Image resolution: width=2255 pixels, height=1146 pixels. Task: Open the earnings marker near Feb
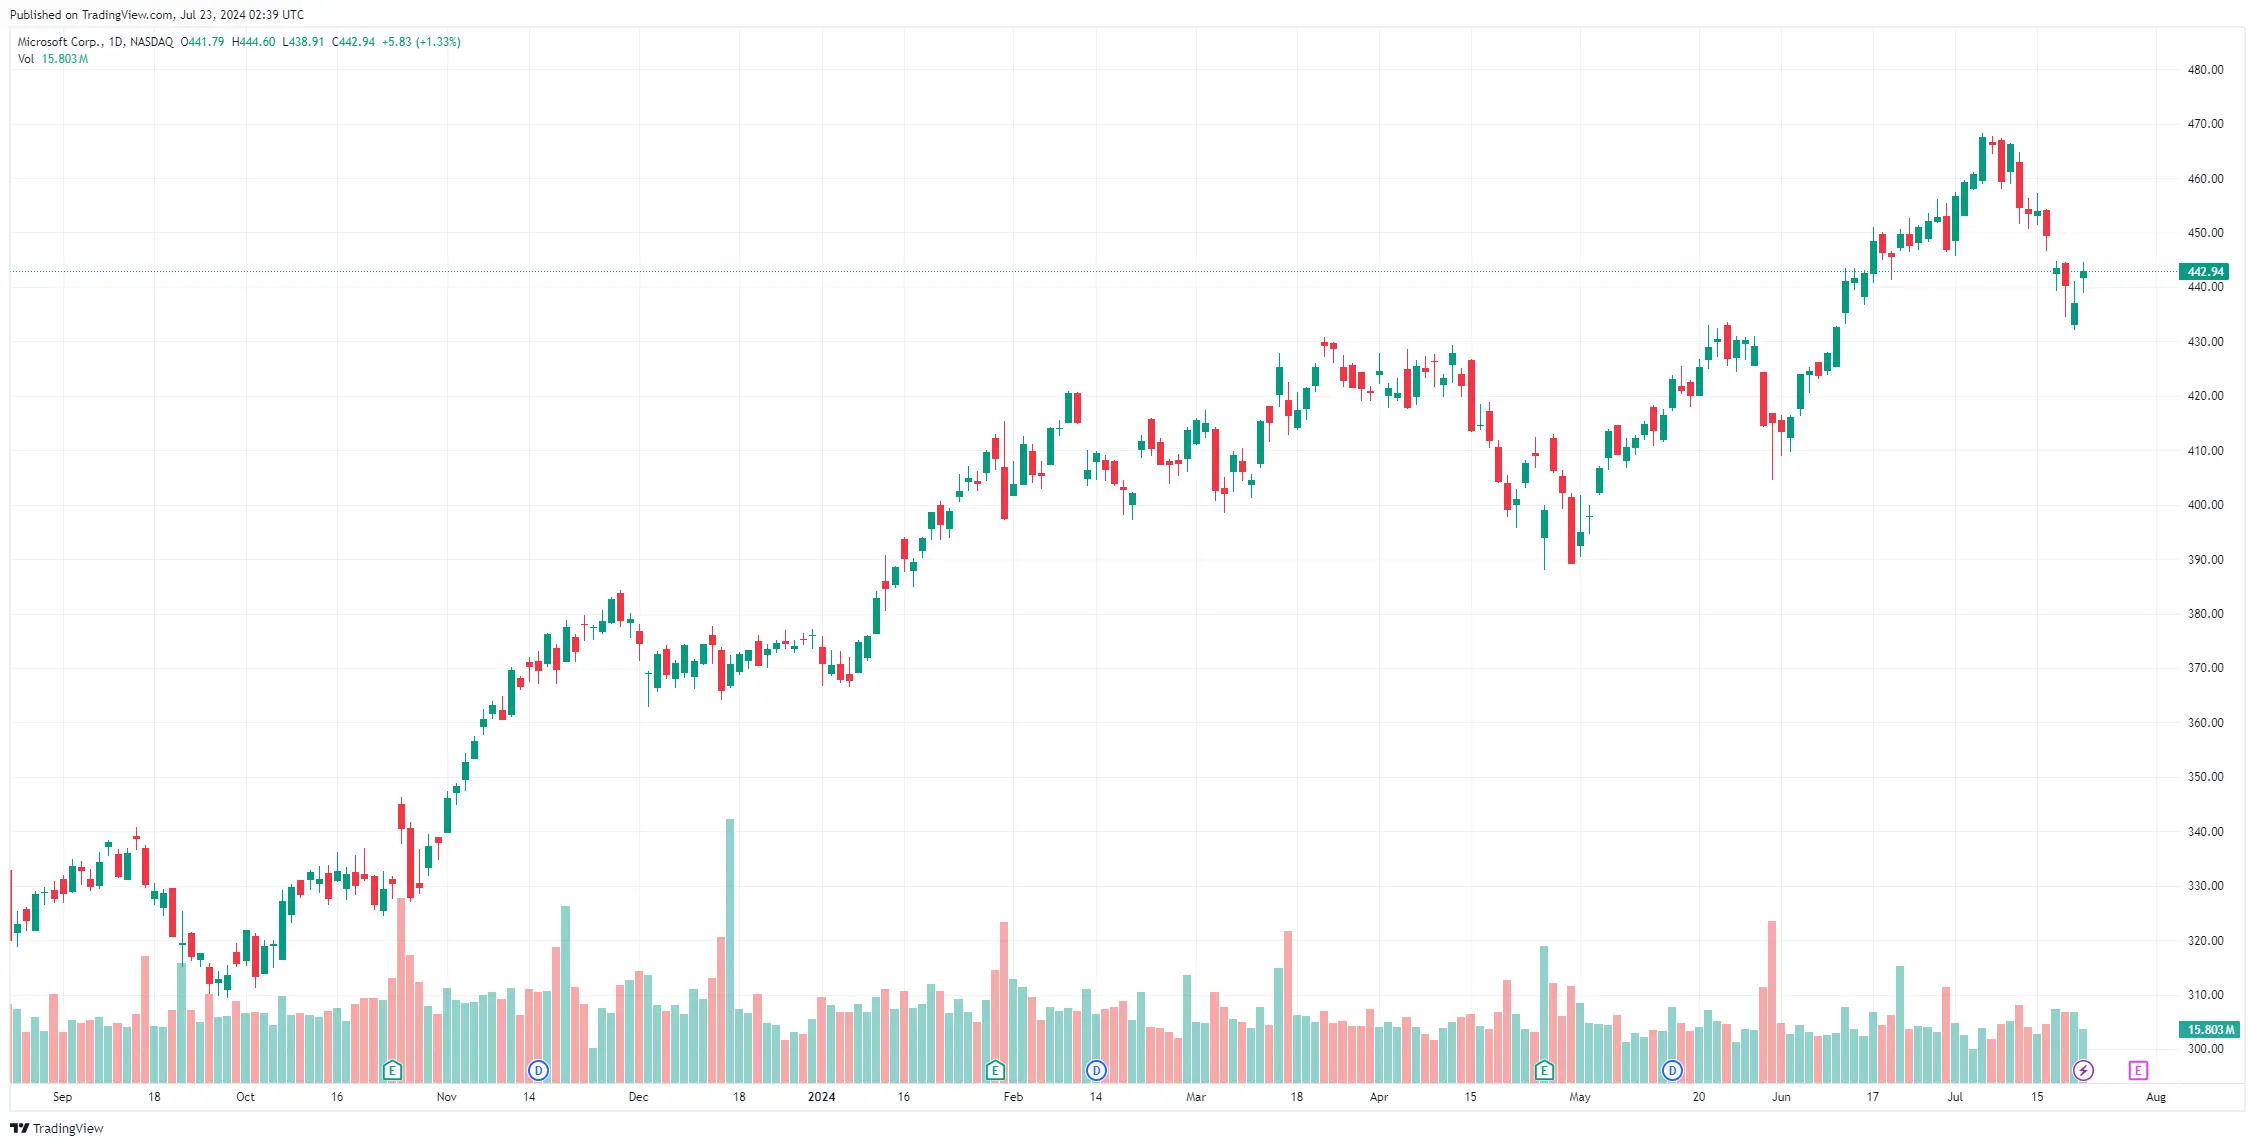tap(995, 1071)
